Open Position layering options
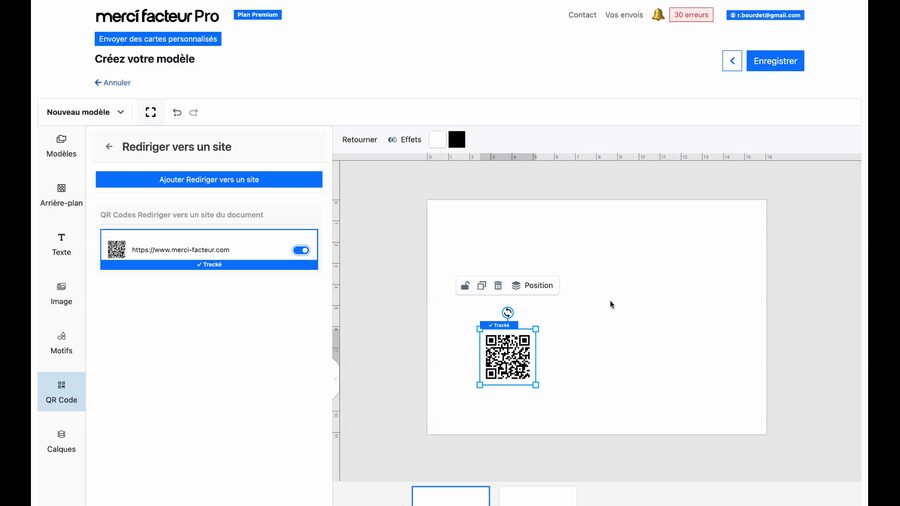Viewport: 900px width, 506px height. 532,285
